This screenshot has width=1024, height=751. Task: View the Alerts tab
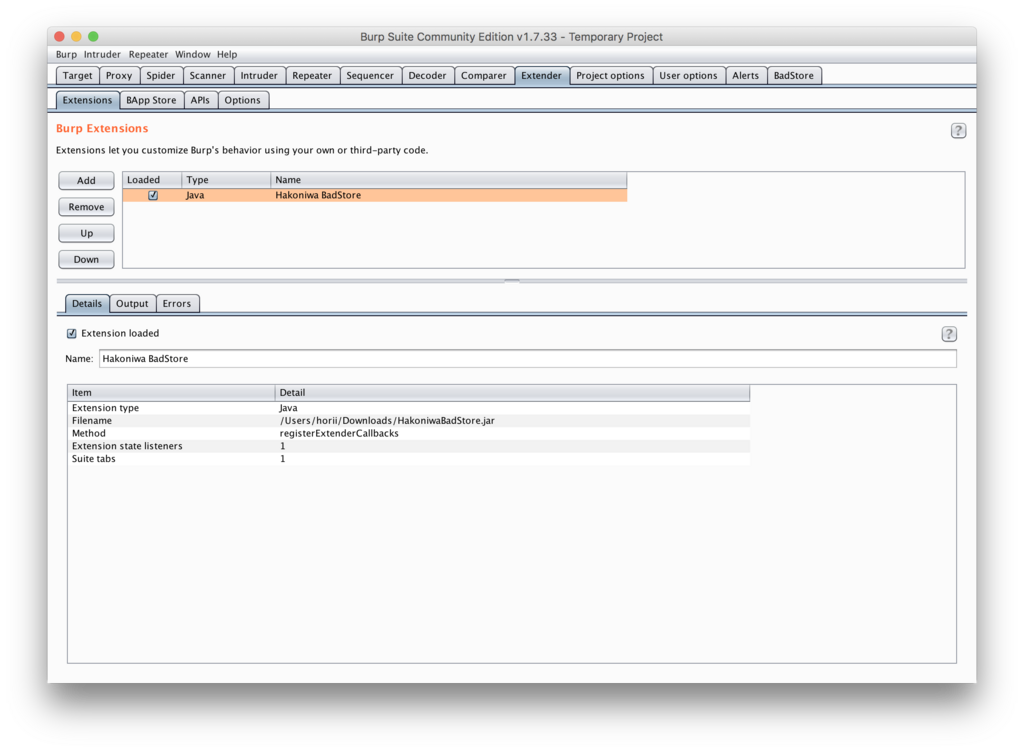[x=745, y=76]
